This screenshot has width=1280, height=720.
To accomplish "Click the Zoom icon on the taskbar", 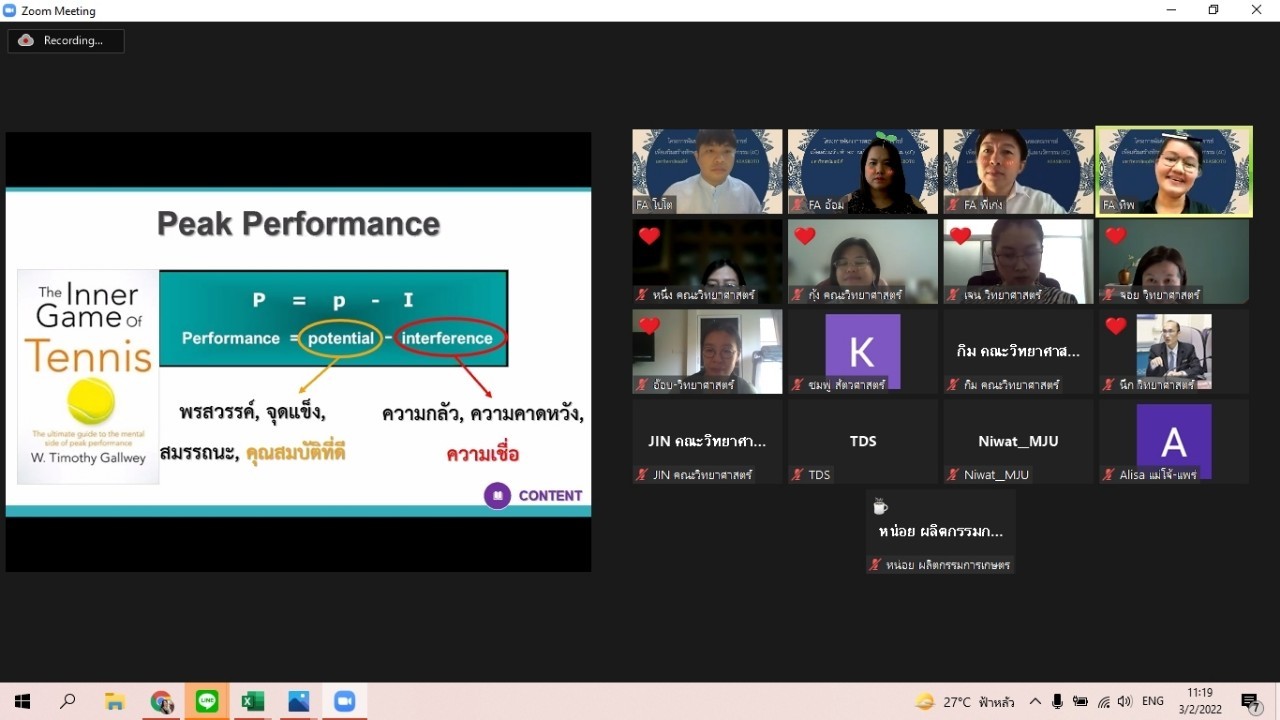I will pos(345,701).
